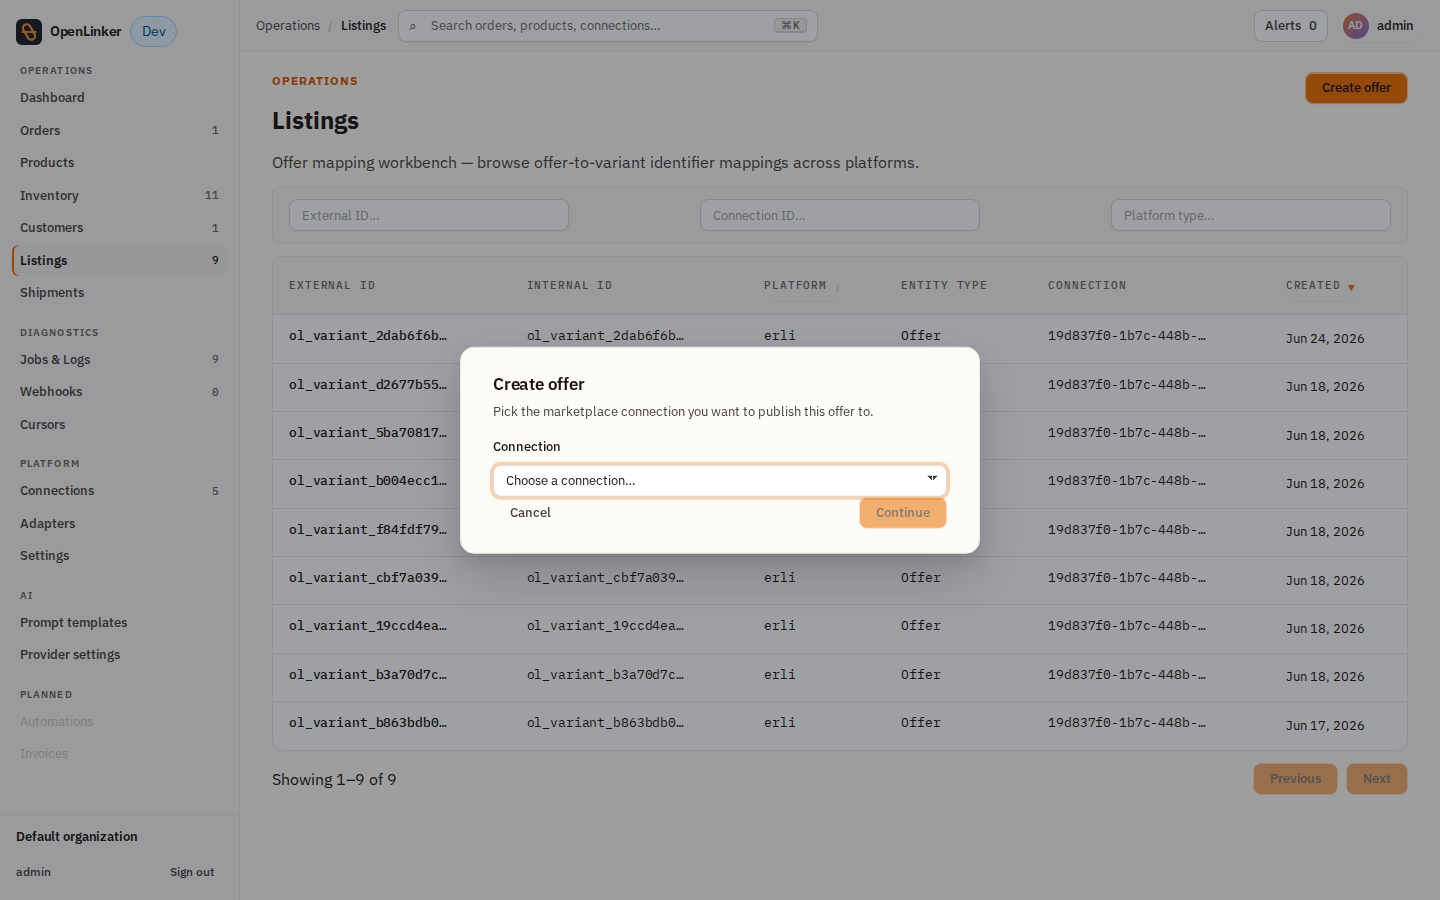
Task: Click the Continue button
Action: 903,513
